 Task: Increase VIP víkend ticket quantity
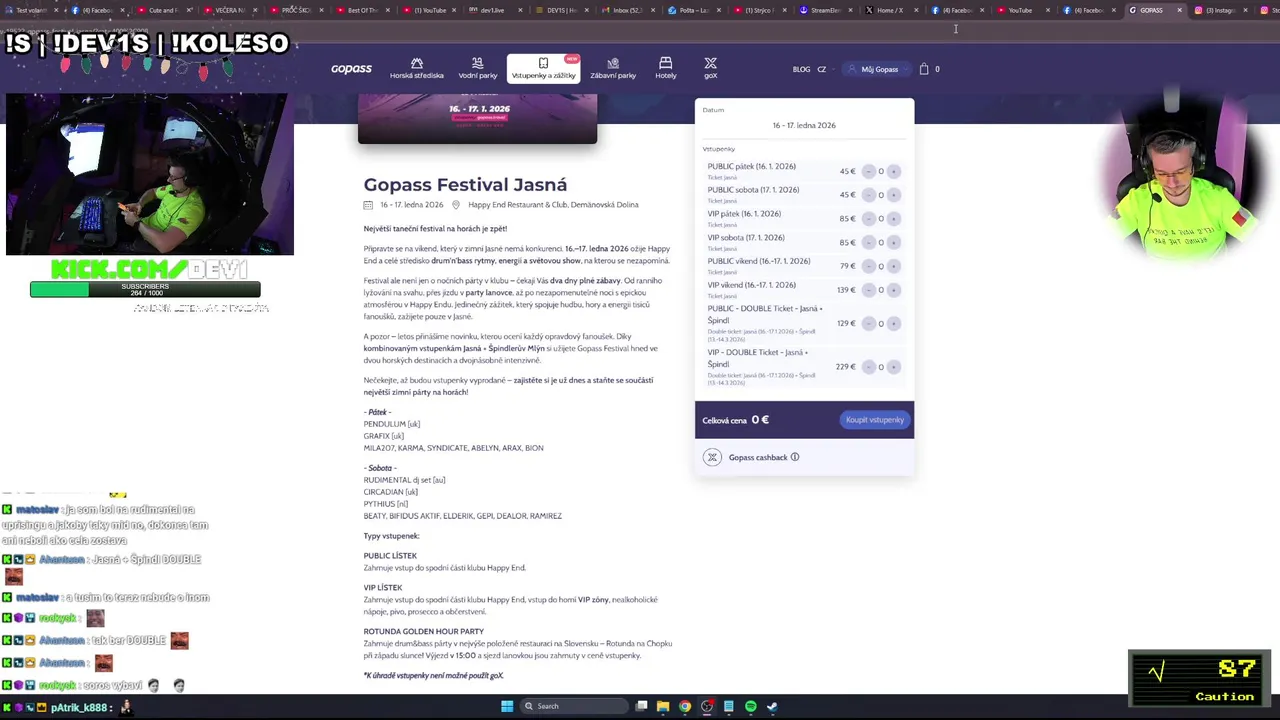click(894, 290)
